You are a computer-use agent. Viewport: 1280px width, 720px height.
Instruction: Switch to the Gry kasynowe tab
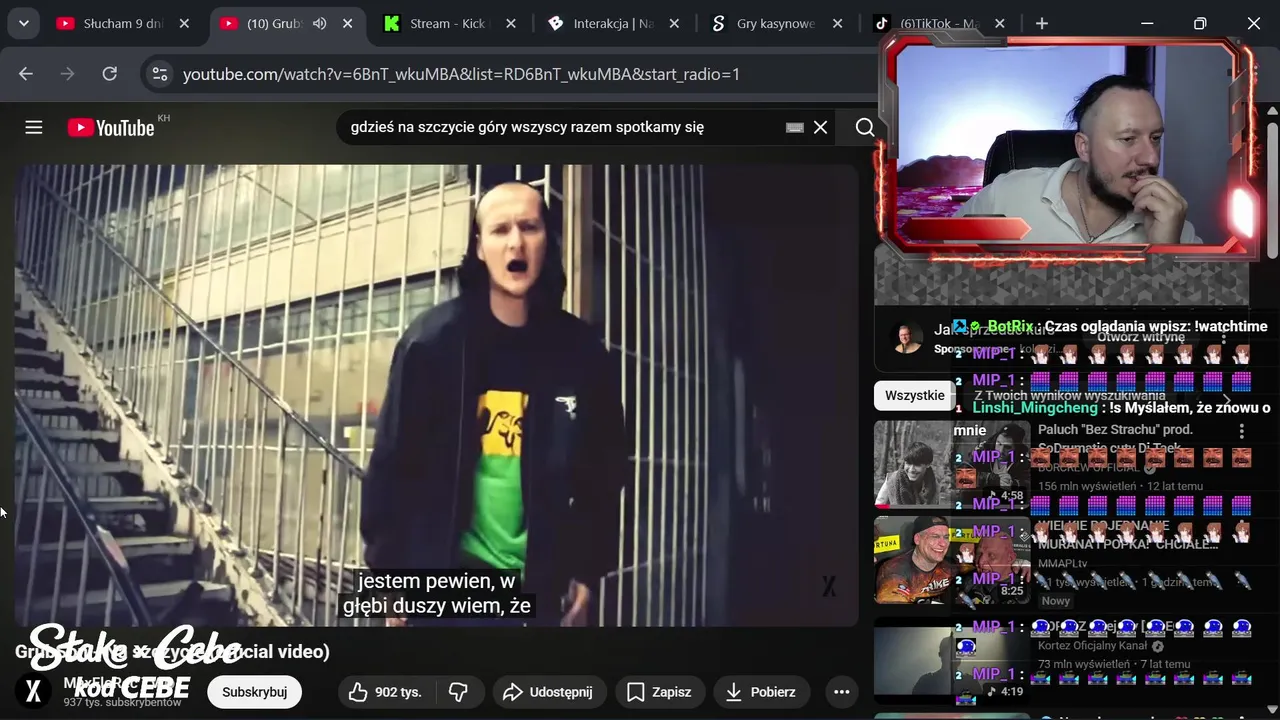(x=775, y=23)
